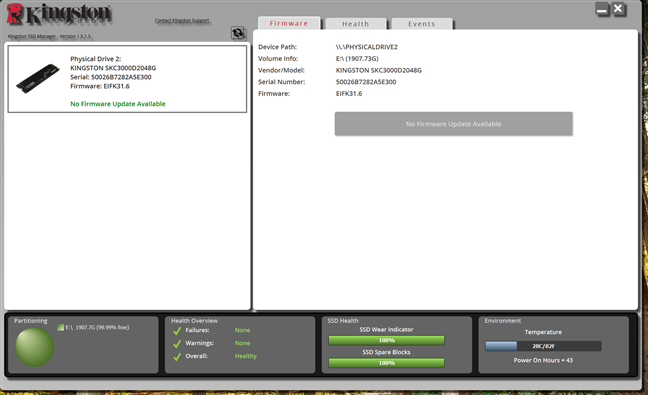Viewport: 648px width, 395px height.
Task: Click the Vendor/Model value in details panel
Action: [x=379, y=70]
